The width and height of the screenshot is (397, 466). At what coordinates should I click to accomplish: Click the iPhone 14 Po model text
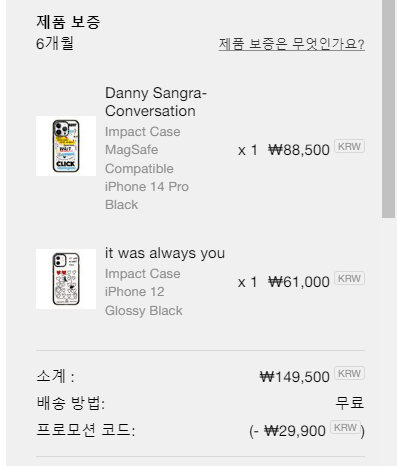(x=147, y=187)
